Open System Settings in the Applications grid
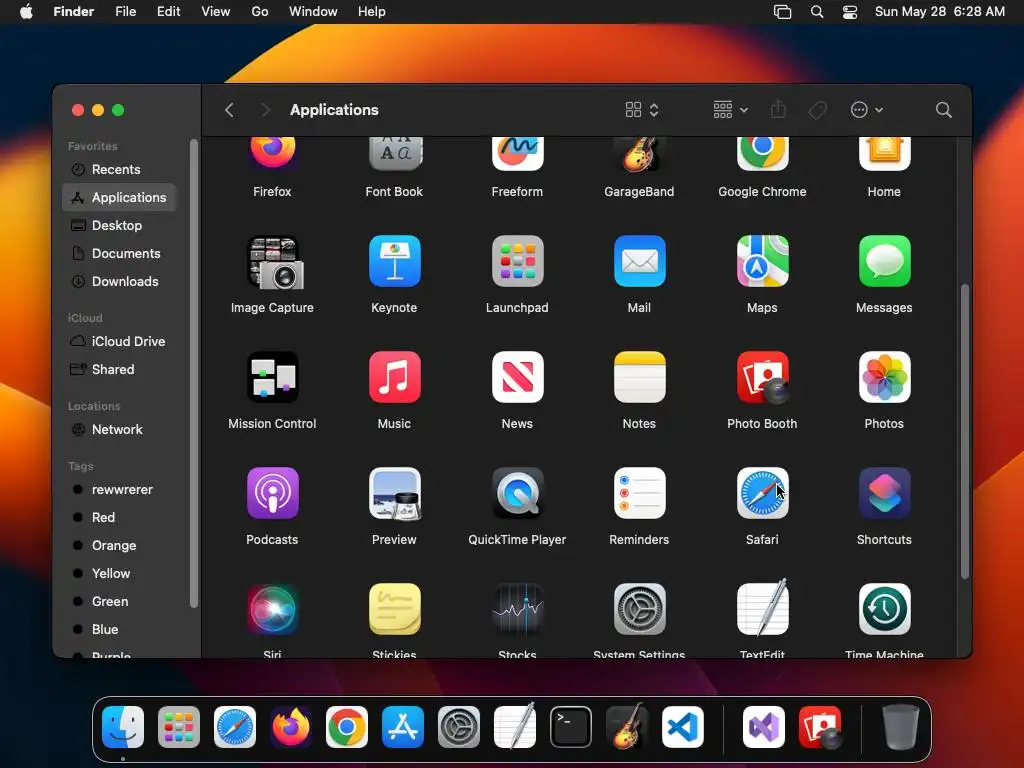The image size is (1024, 768). click(639, 609)
